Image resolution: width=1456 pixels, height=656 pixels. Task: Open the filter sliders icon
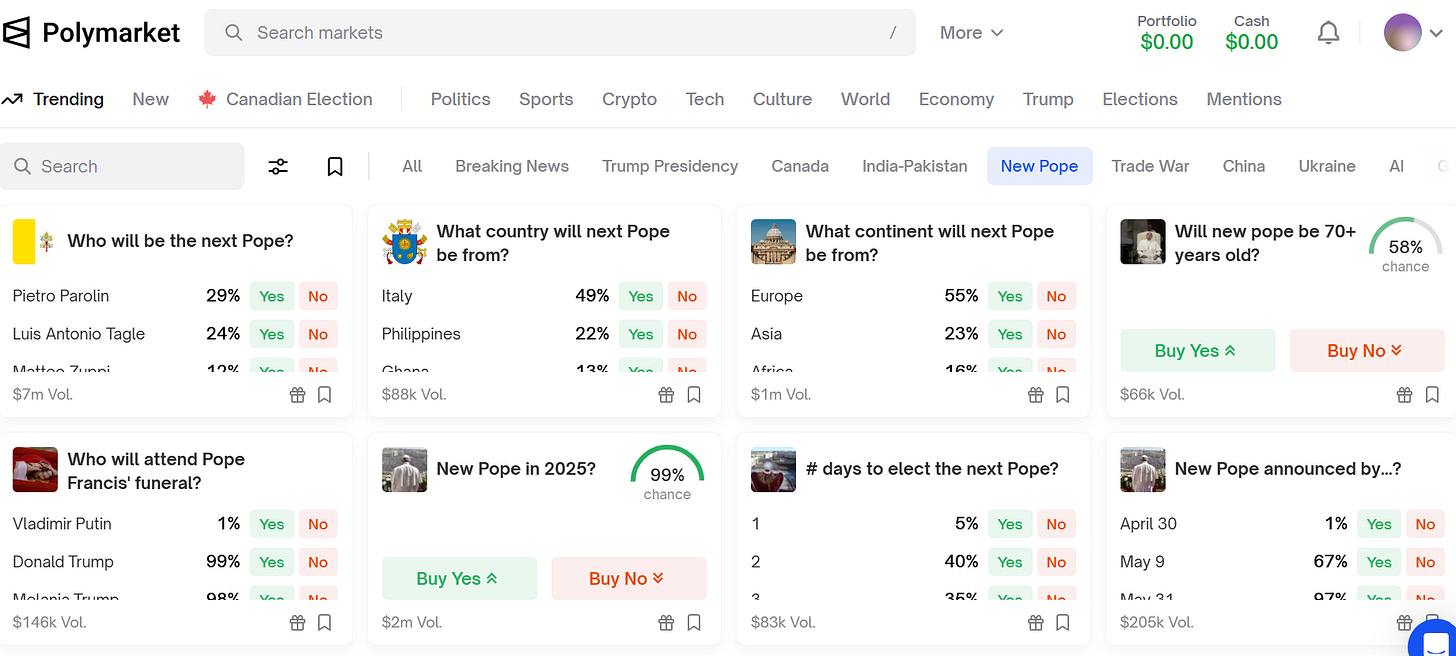coord(278,167)
